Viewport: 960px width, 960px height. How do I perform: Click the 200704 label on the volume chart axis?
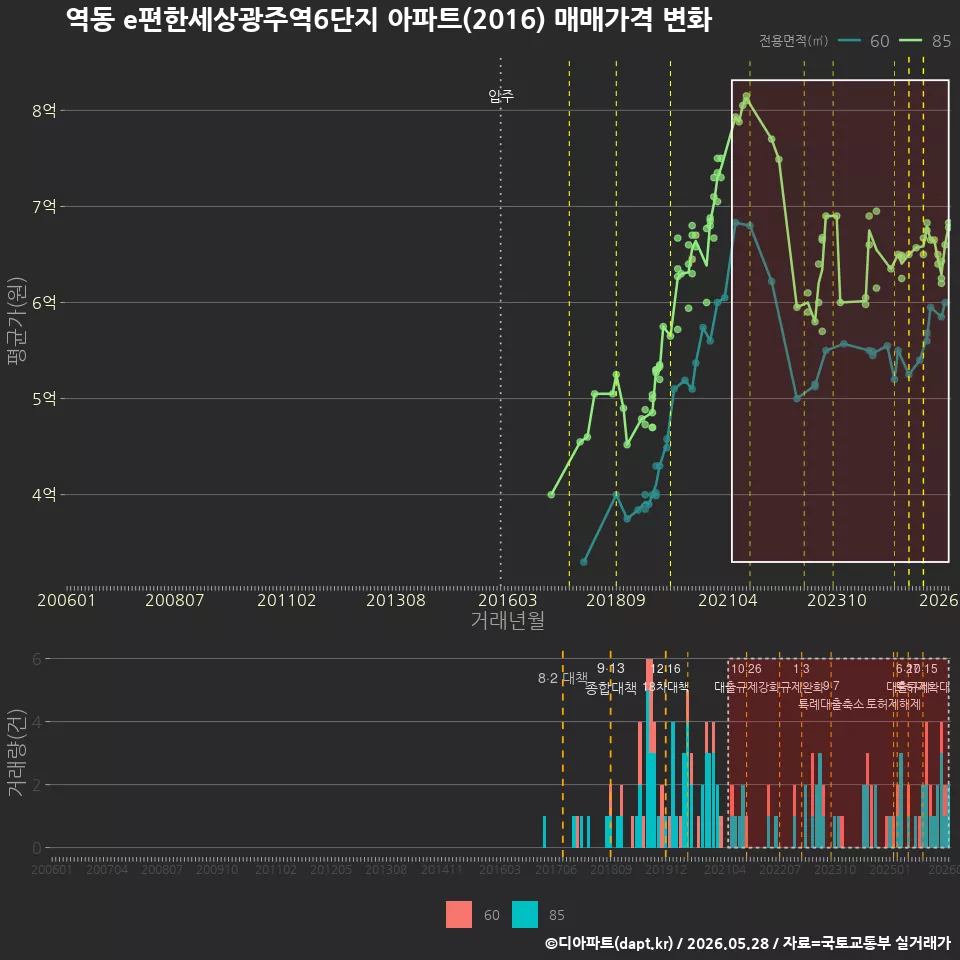click(107, 869)
